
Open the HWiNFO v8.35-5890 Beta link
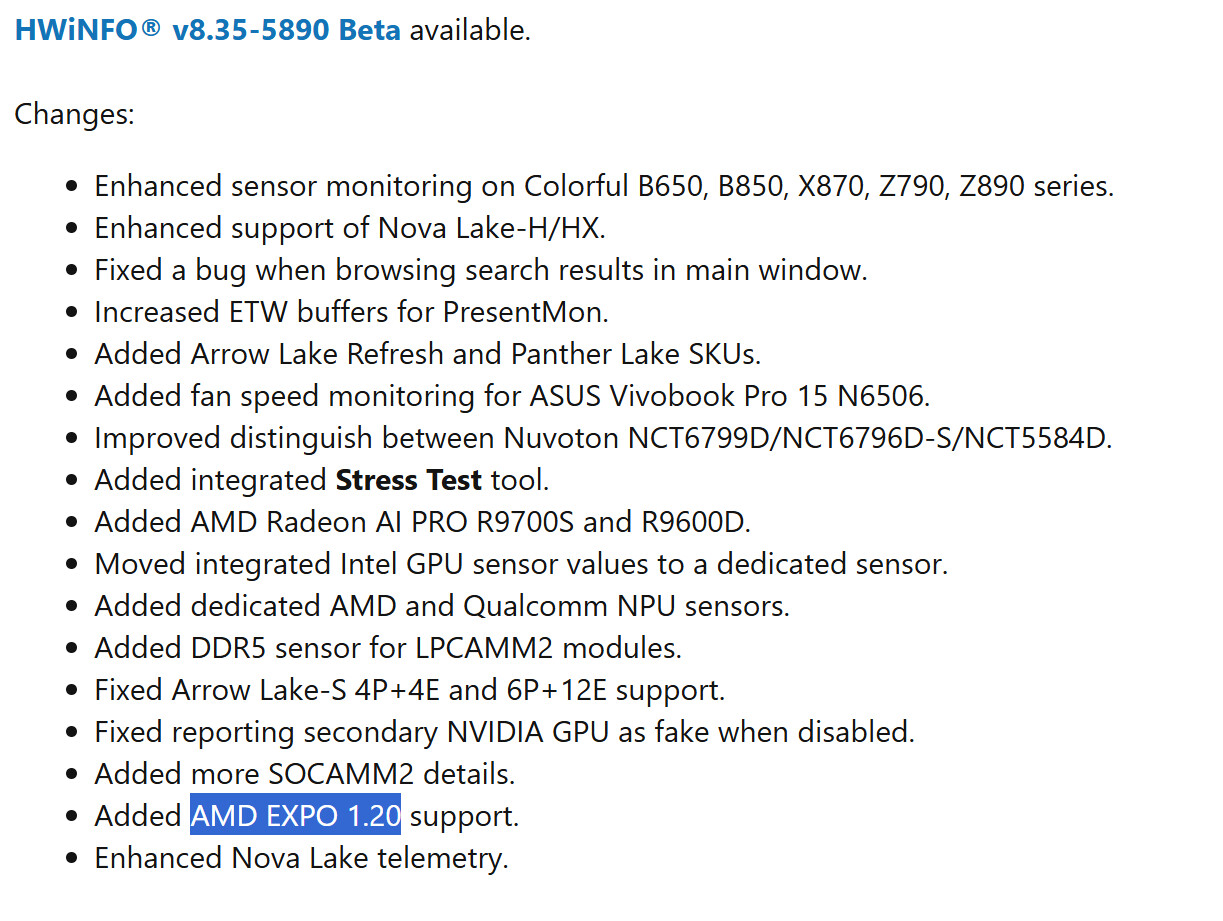207,30
